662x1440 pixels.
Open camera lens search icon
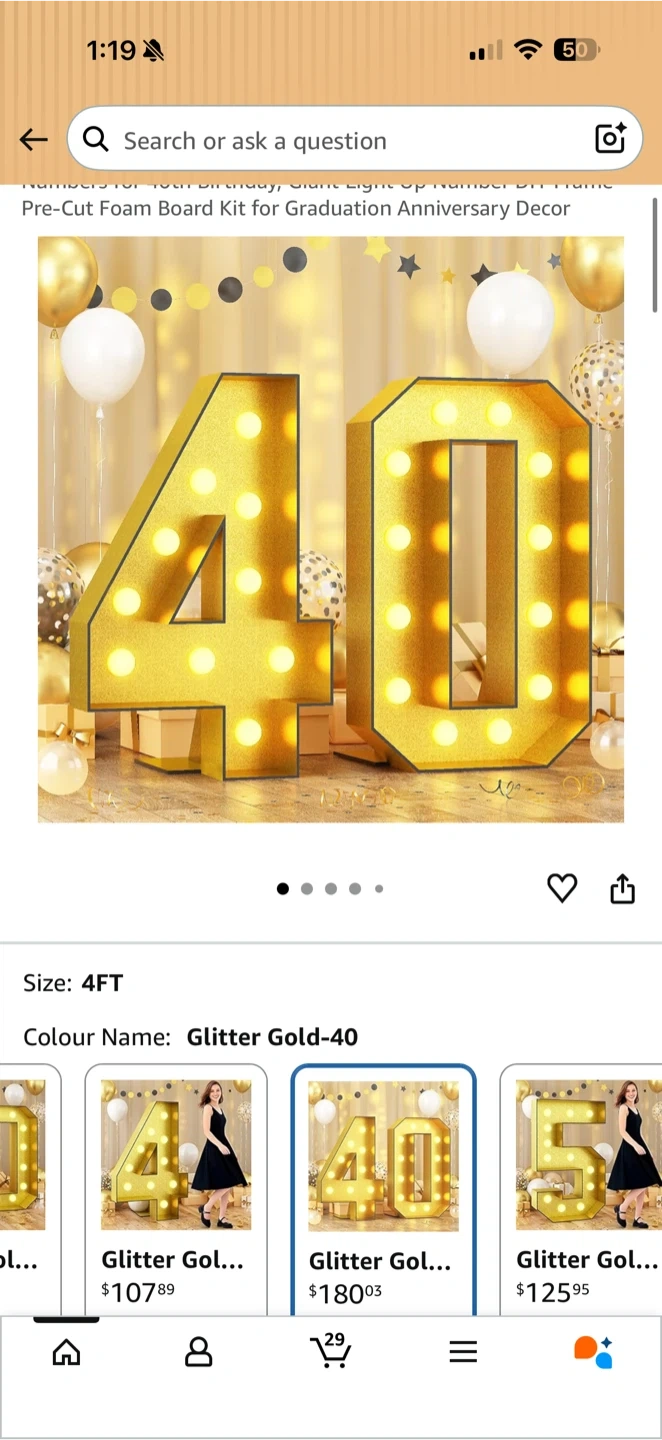[x=610, y=139]
